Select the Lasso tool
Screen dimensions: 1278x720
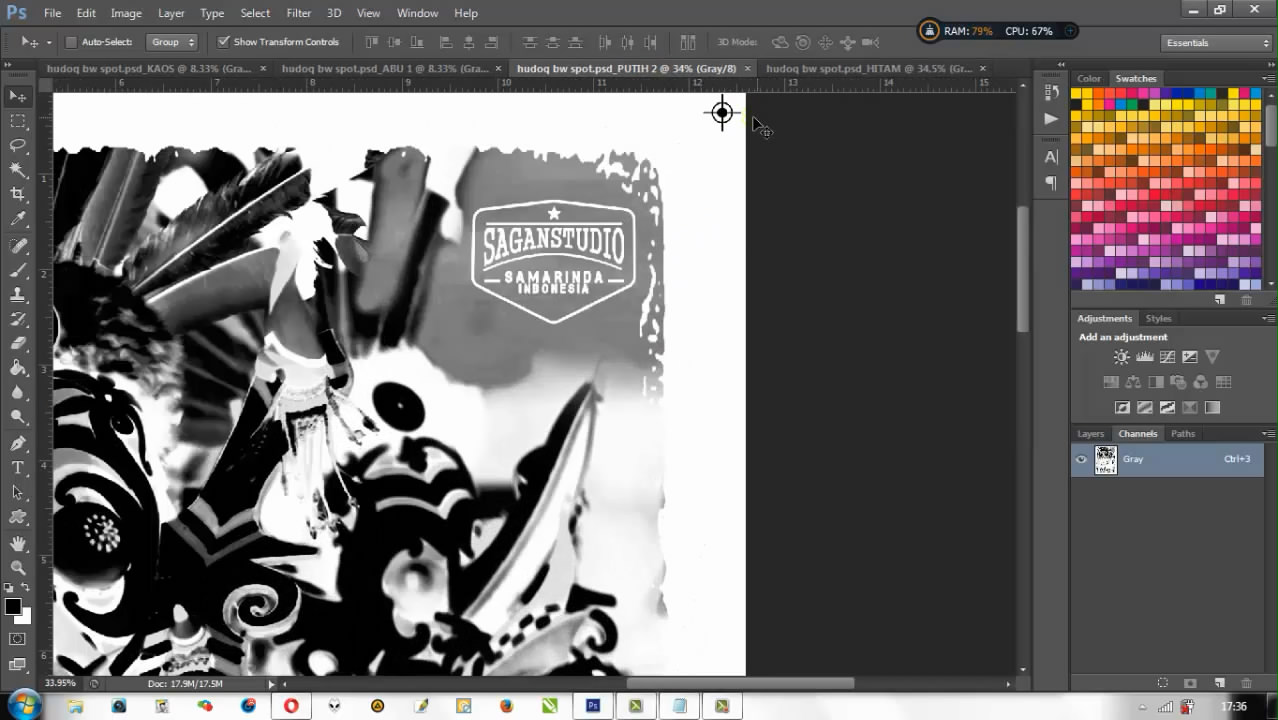pyautogui.click(x=18, y=145)
